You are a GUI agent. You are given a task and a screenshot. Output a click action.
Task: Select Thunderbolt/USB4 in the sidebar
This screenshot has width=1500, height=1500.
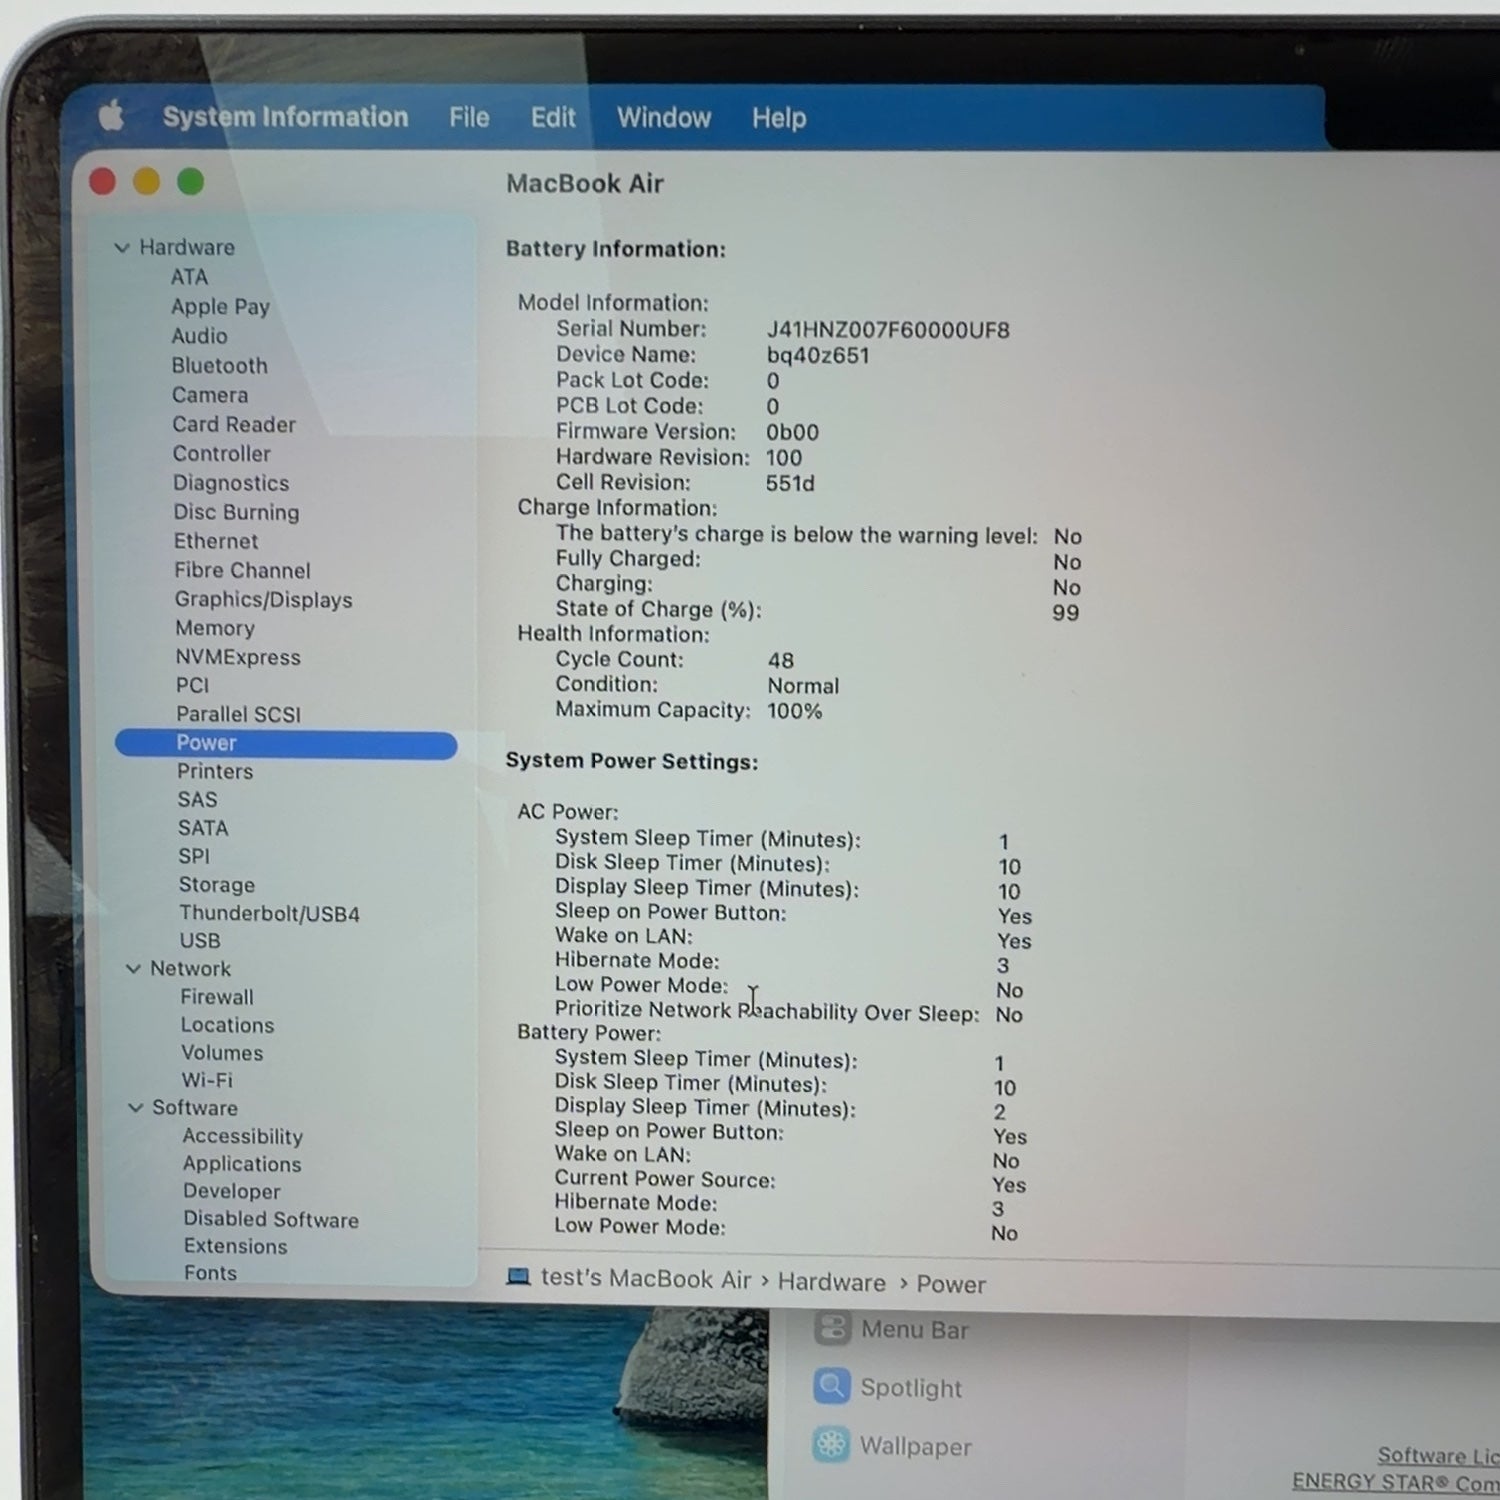(270, 913)
